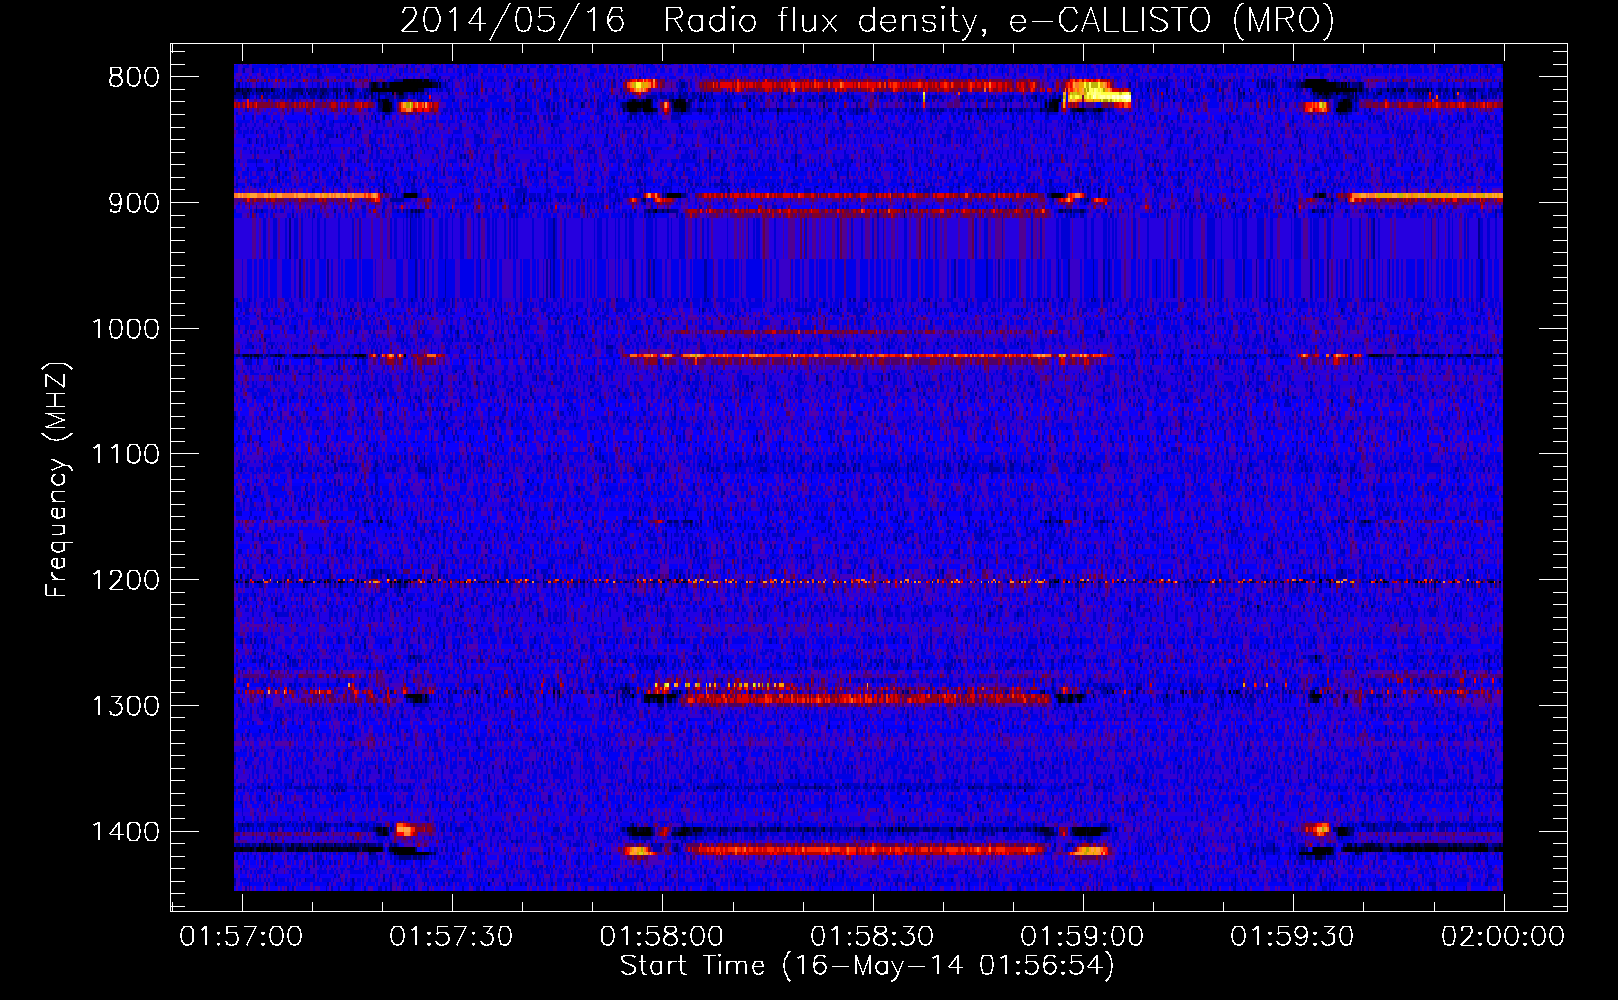This screenshot has width=1618, height=1000.
Task: Click the 01:59:30 time tick label
Action: tap(1292, 936)
